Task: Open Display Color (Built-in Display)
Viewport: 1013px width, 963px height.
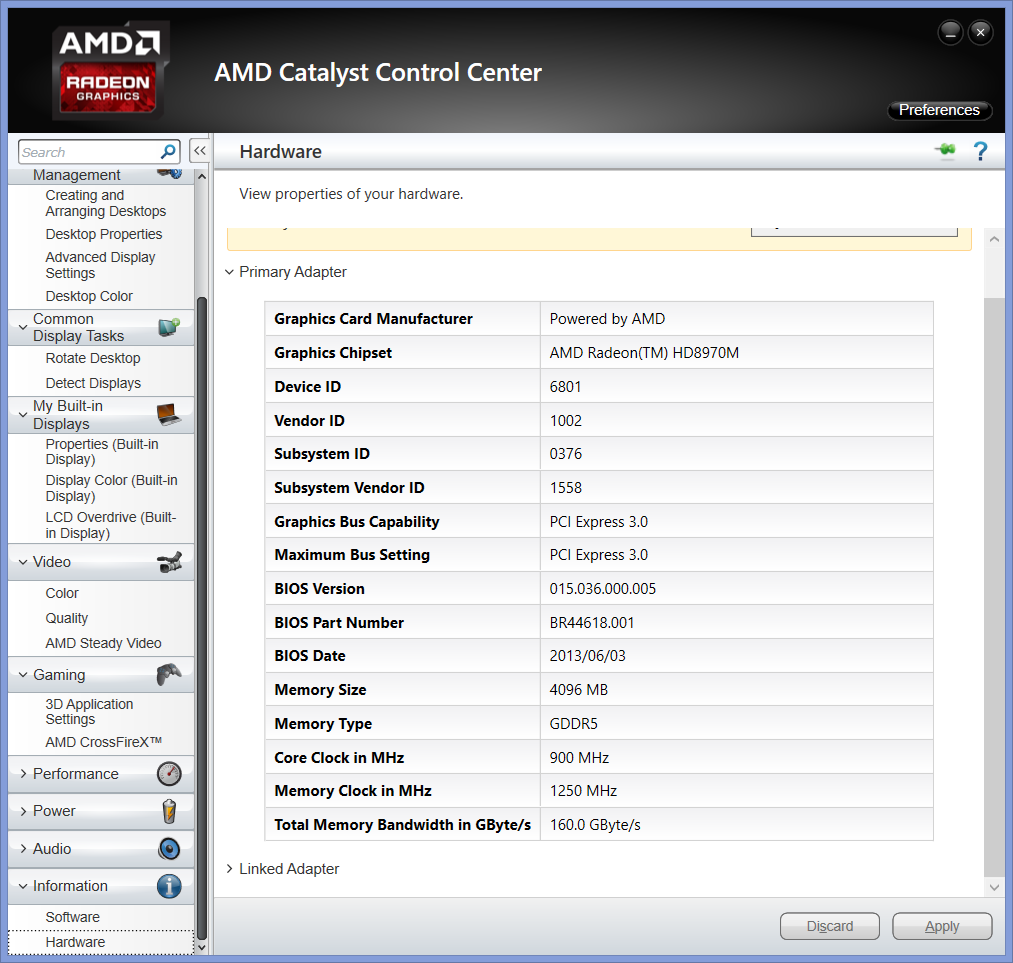Action: pyautogui.click(x=111, y=488)
